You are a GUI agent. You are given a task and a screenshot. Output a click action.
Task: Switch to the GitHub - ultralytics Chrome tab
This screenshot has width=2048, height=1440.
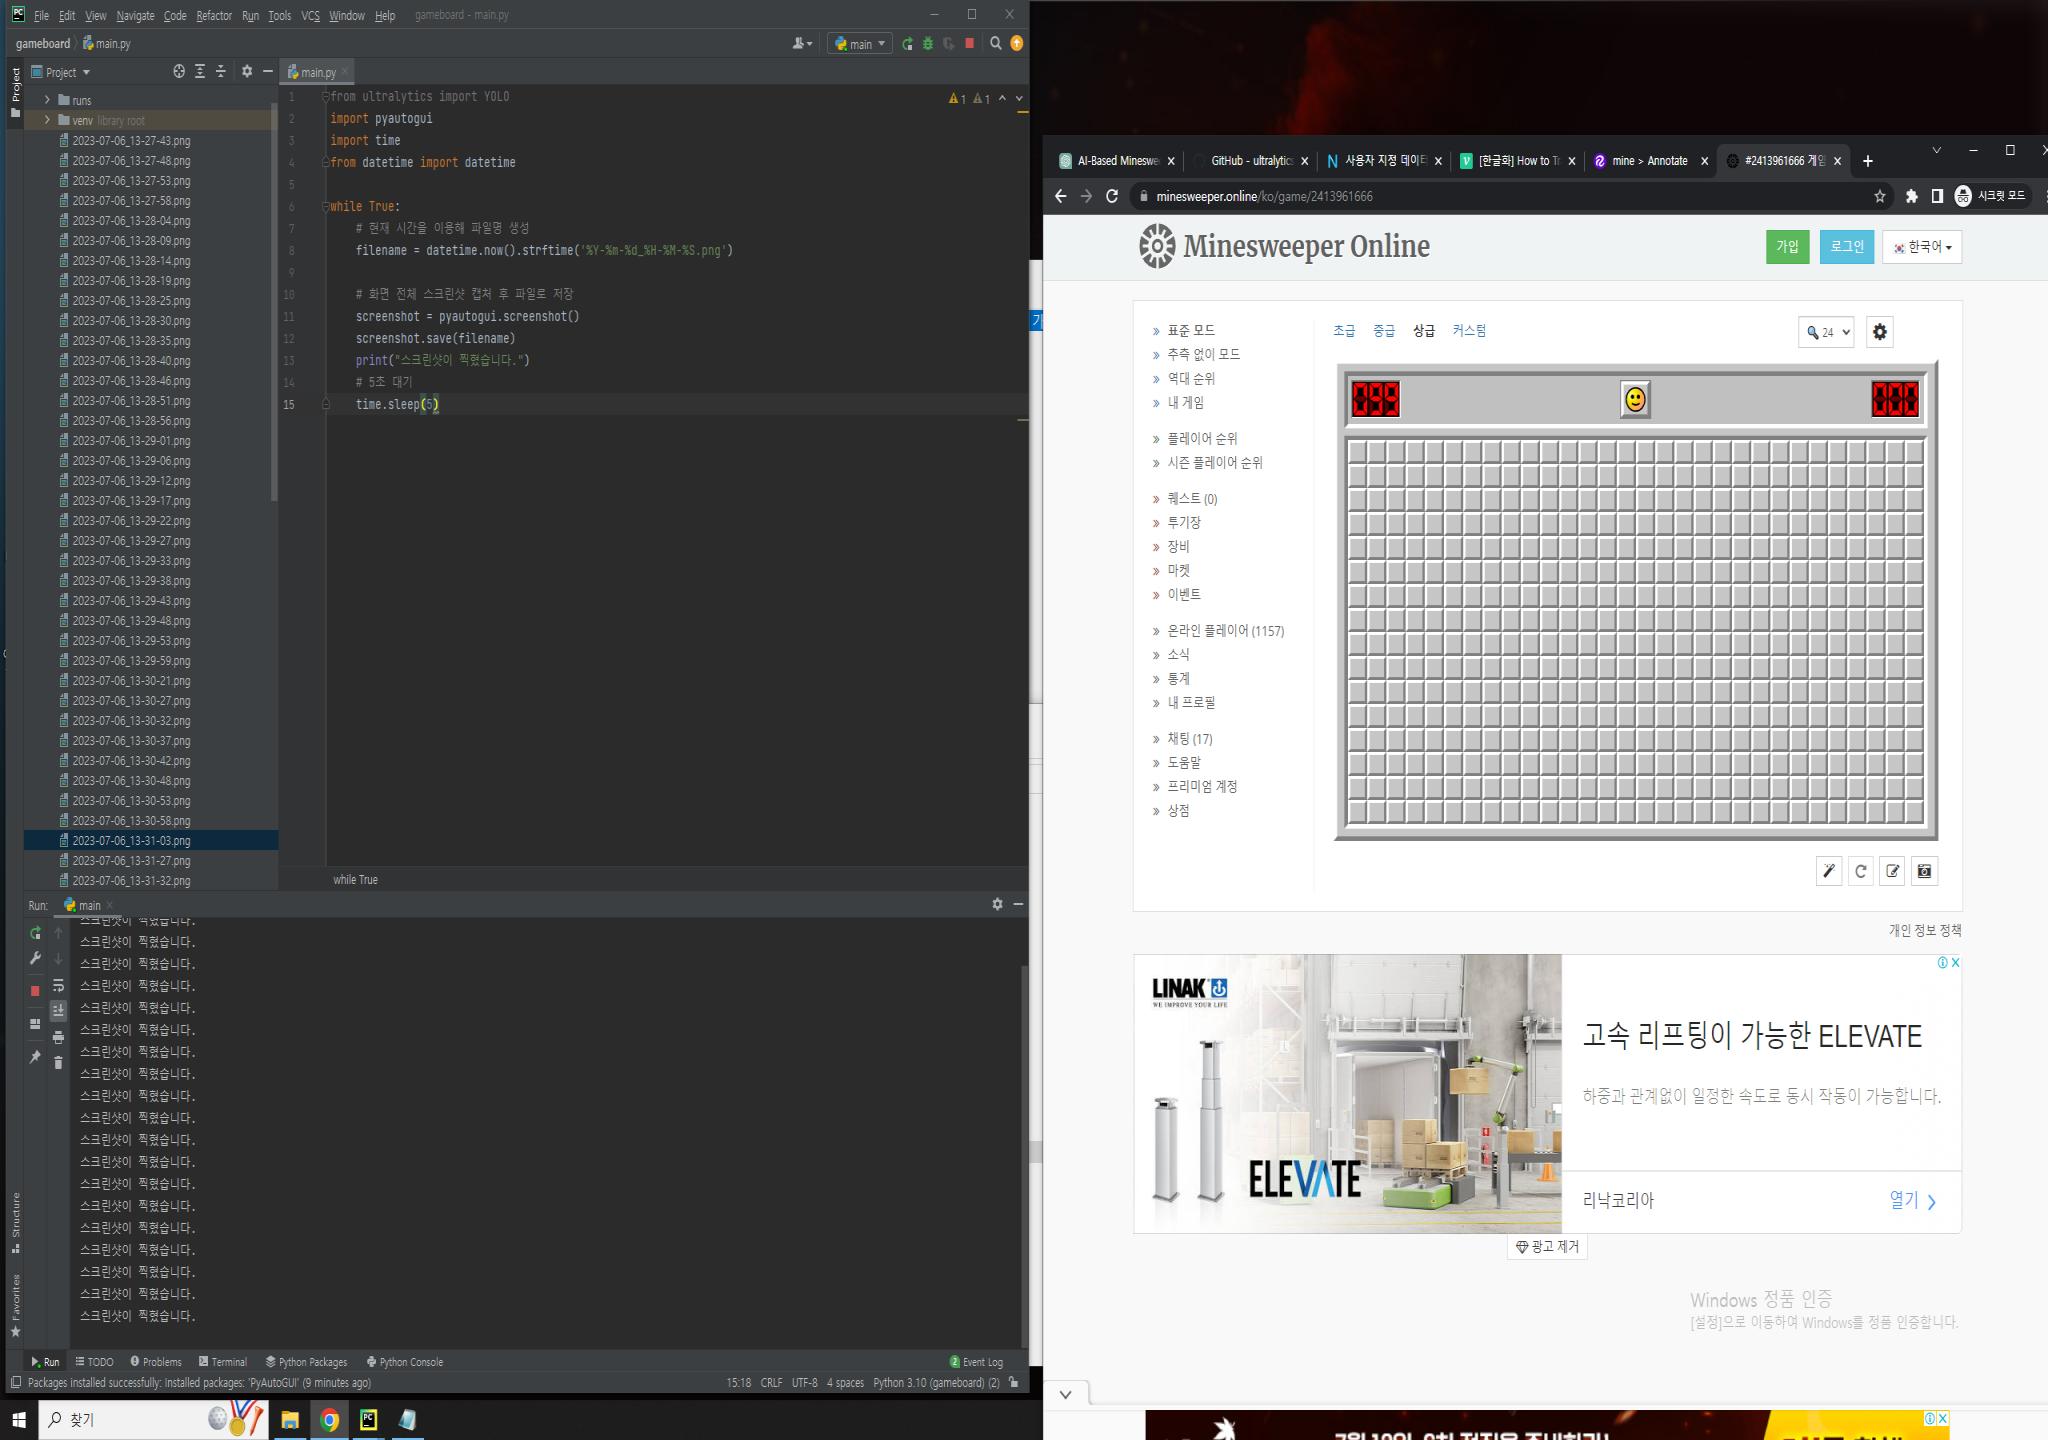tap(1250, 161)
